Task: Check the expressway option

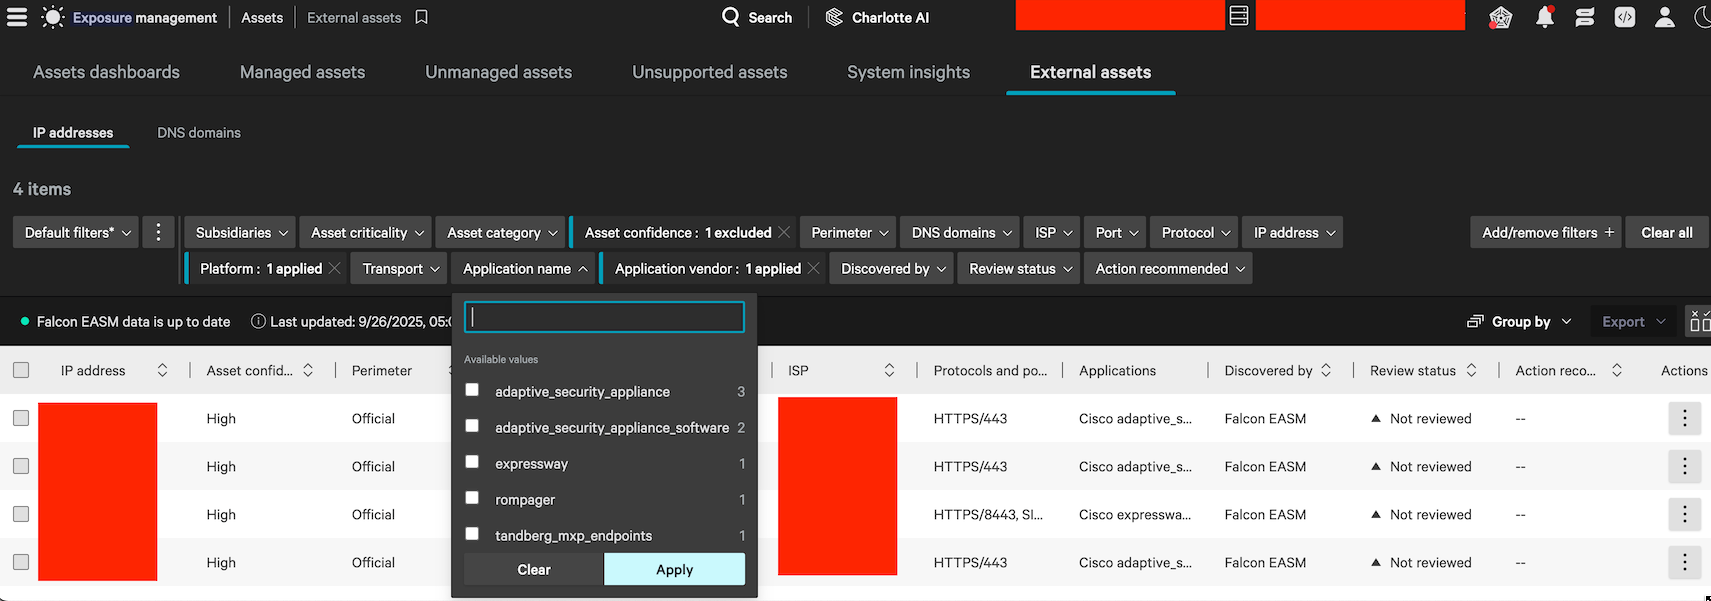Action: tap(472, 462)
